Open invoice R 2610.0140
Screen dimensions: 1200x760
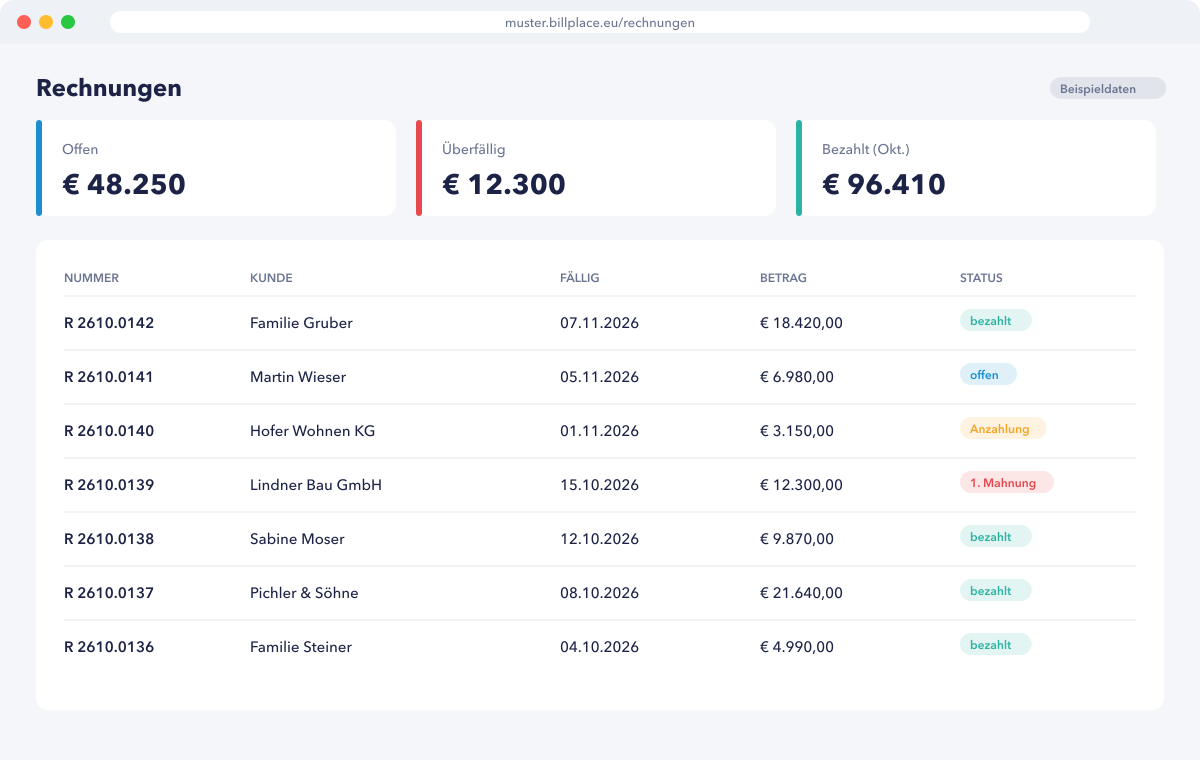pyautogui.click(x=109, y=431)
